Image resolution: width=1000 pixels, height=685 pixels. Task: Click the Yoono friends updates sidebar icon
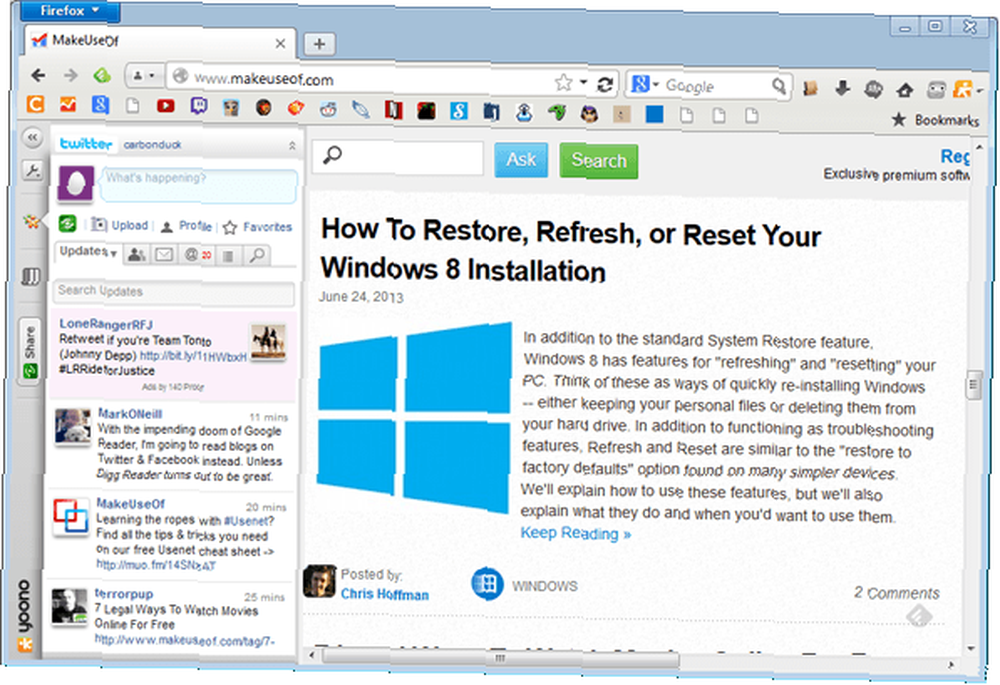[31, 221]
